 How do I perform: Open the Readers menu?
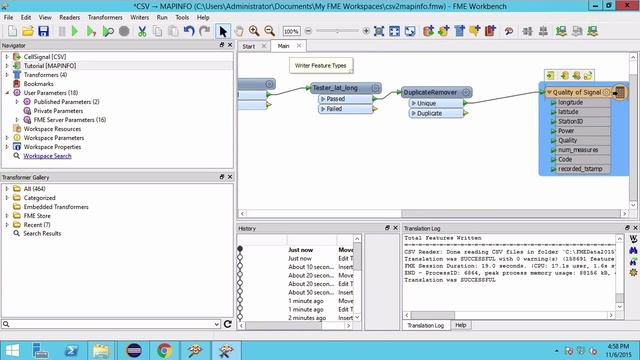click(69, 17)
